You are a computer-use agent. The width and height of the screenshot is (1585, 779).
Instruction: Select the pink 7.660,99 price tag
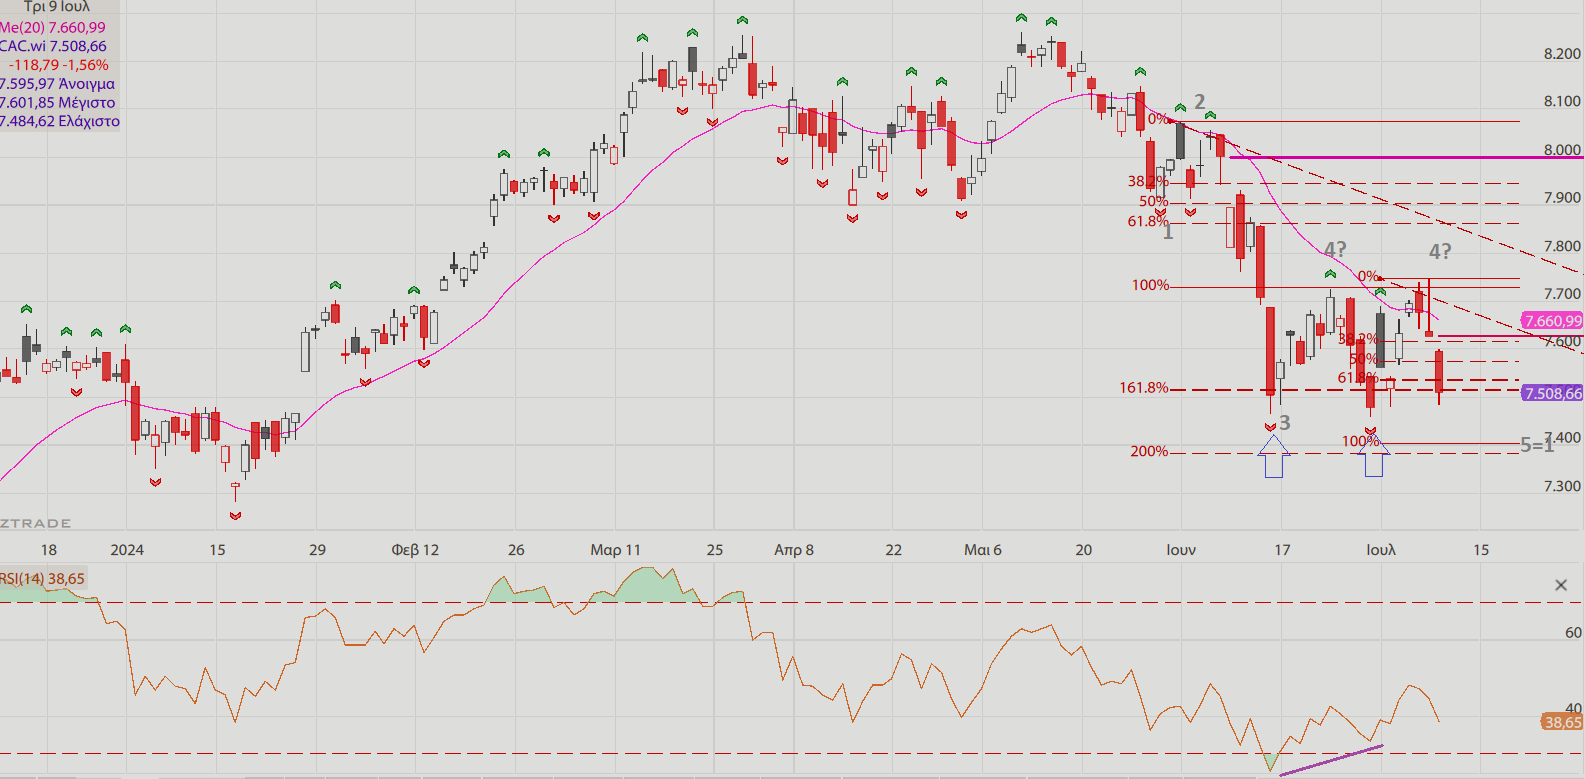coord(1553,321)
